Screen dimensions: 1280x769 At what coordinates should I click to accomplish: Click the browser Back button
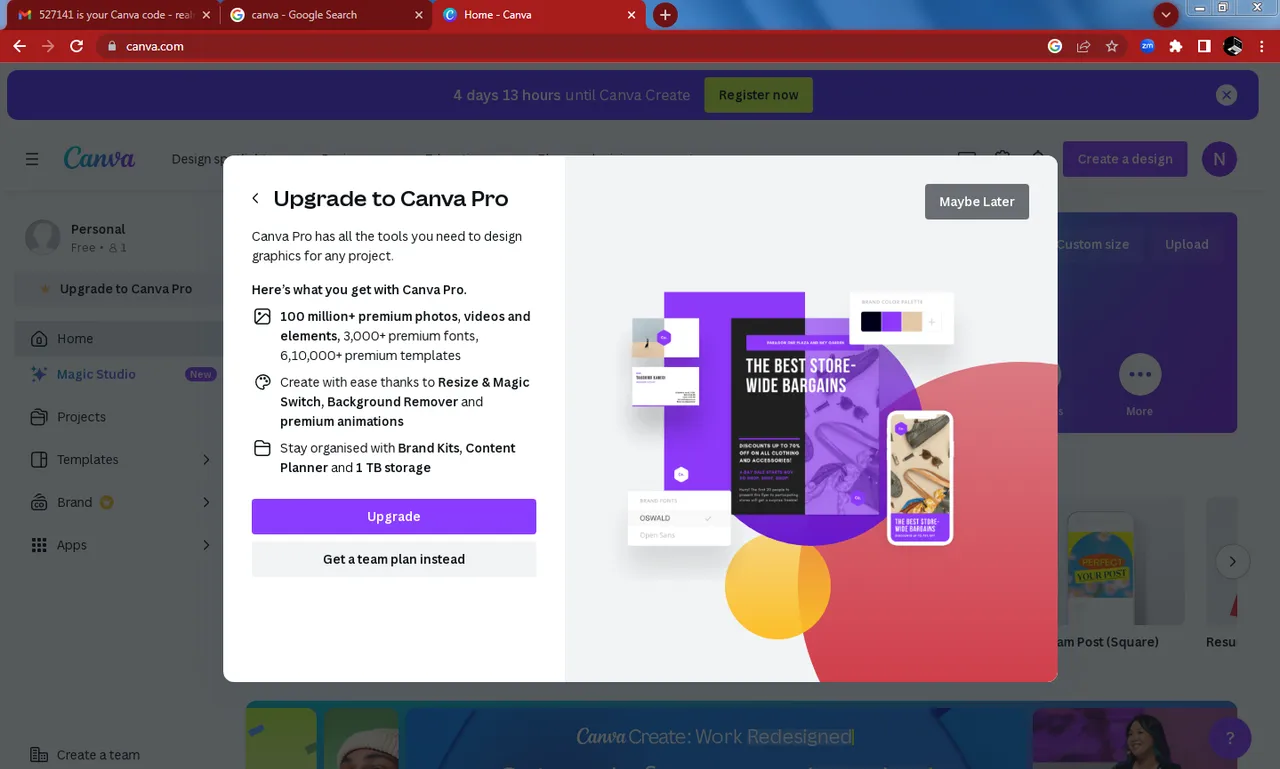pos(19,46)
